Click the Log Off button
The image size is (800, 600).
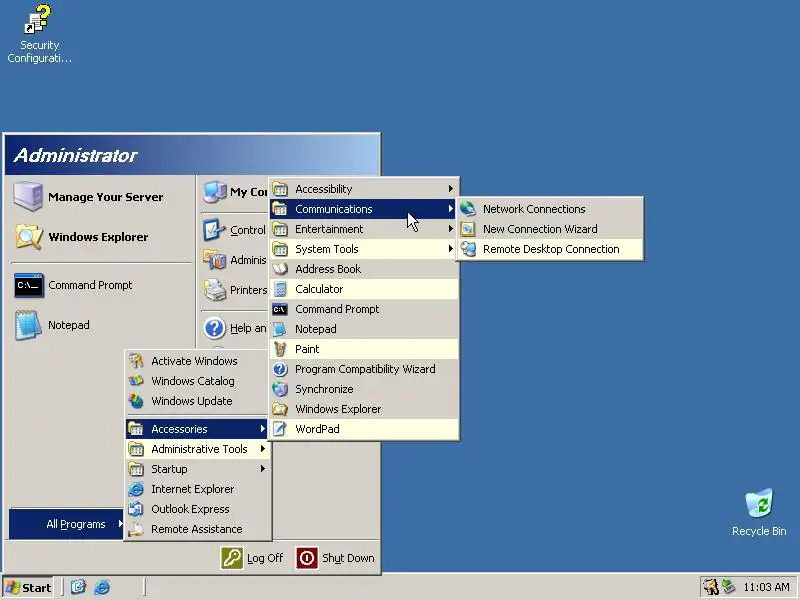pyautogui.click(x=253, y=558)
